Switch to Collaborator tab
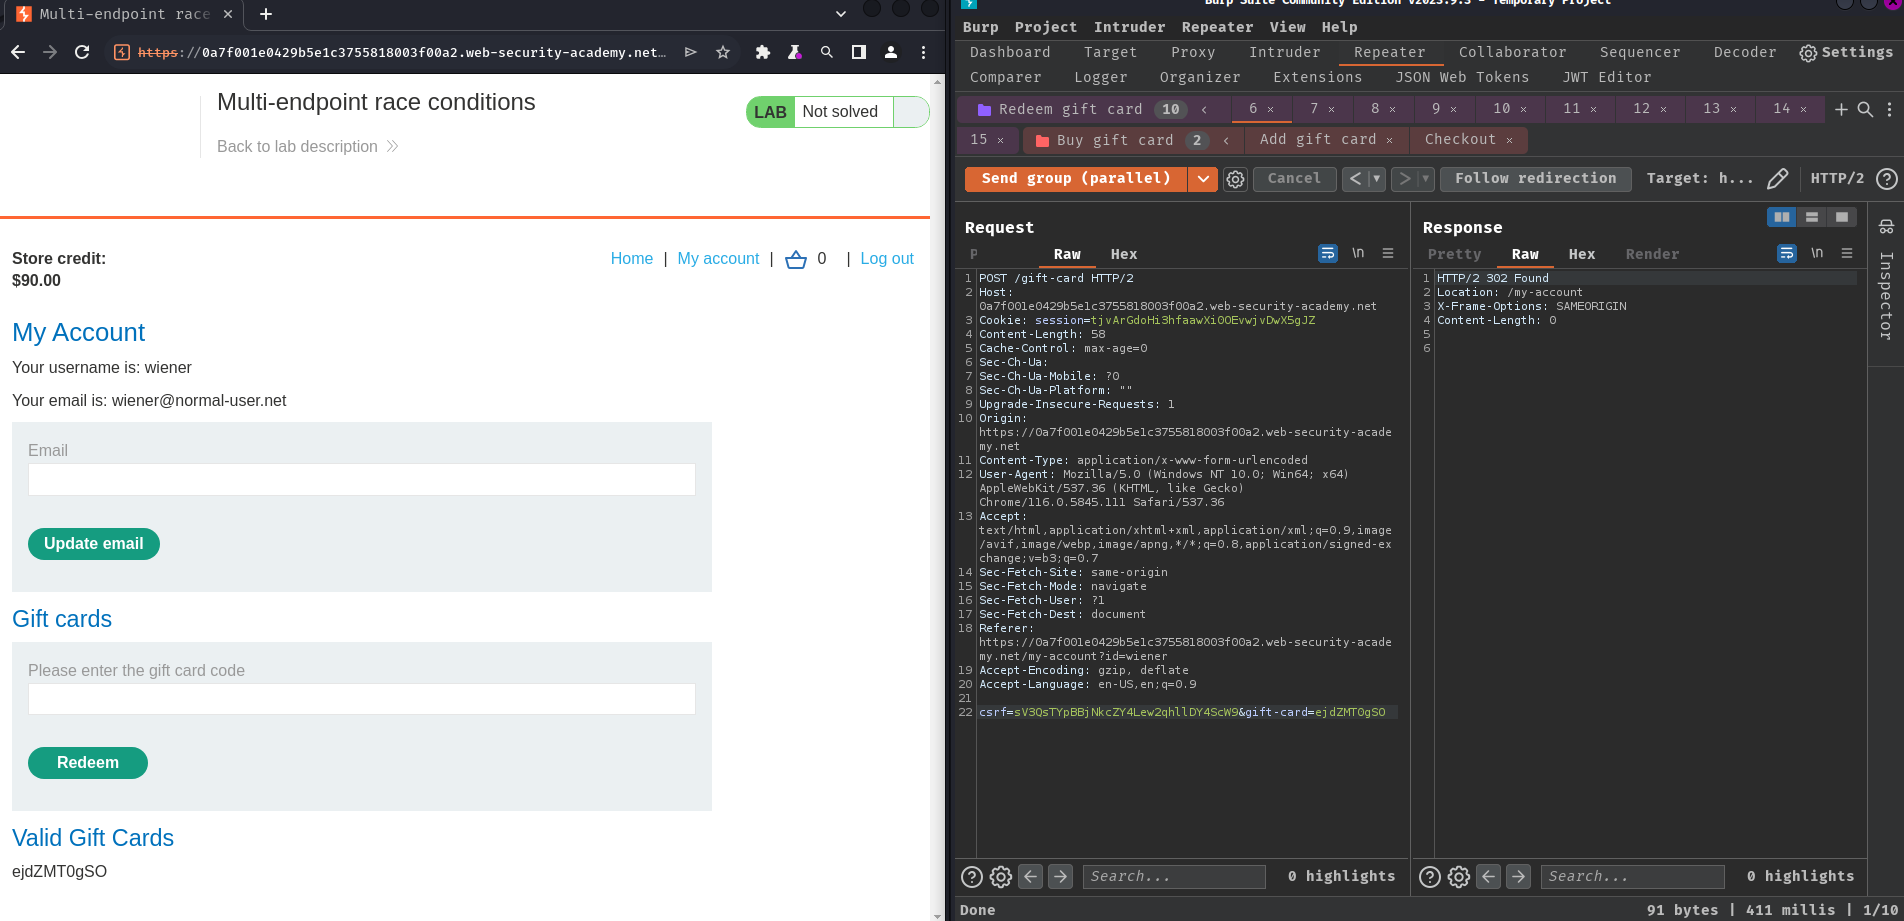 [x=1512, y=52]
